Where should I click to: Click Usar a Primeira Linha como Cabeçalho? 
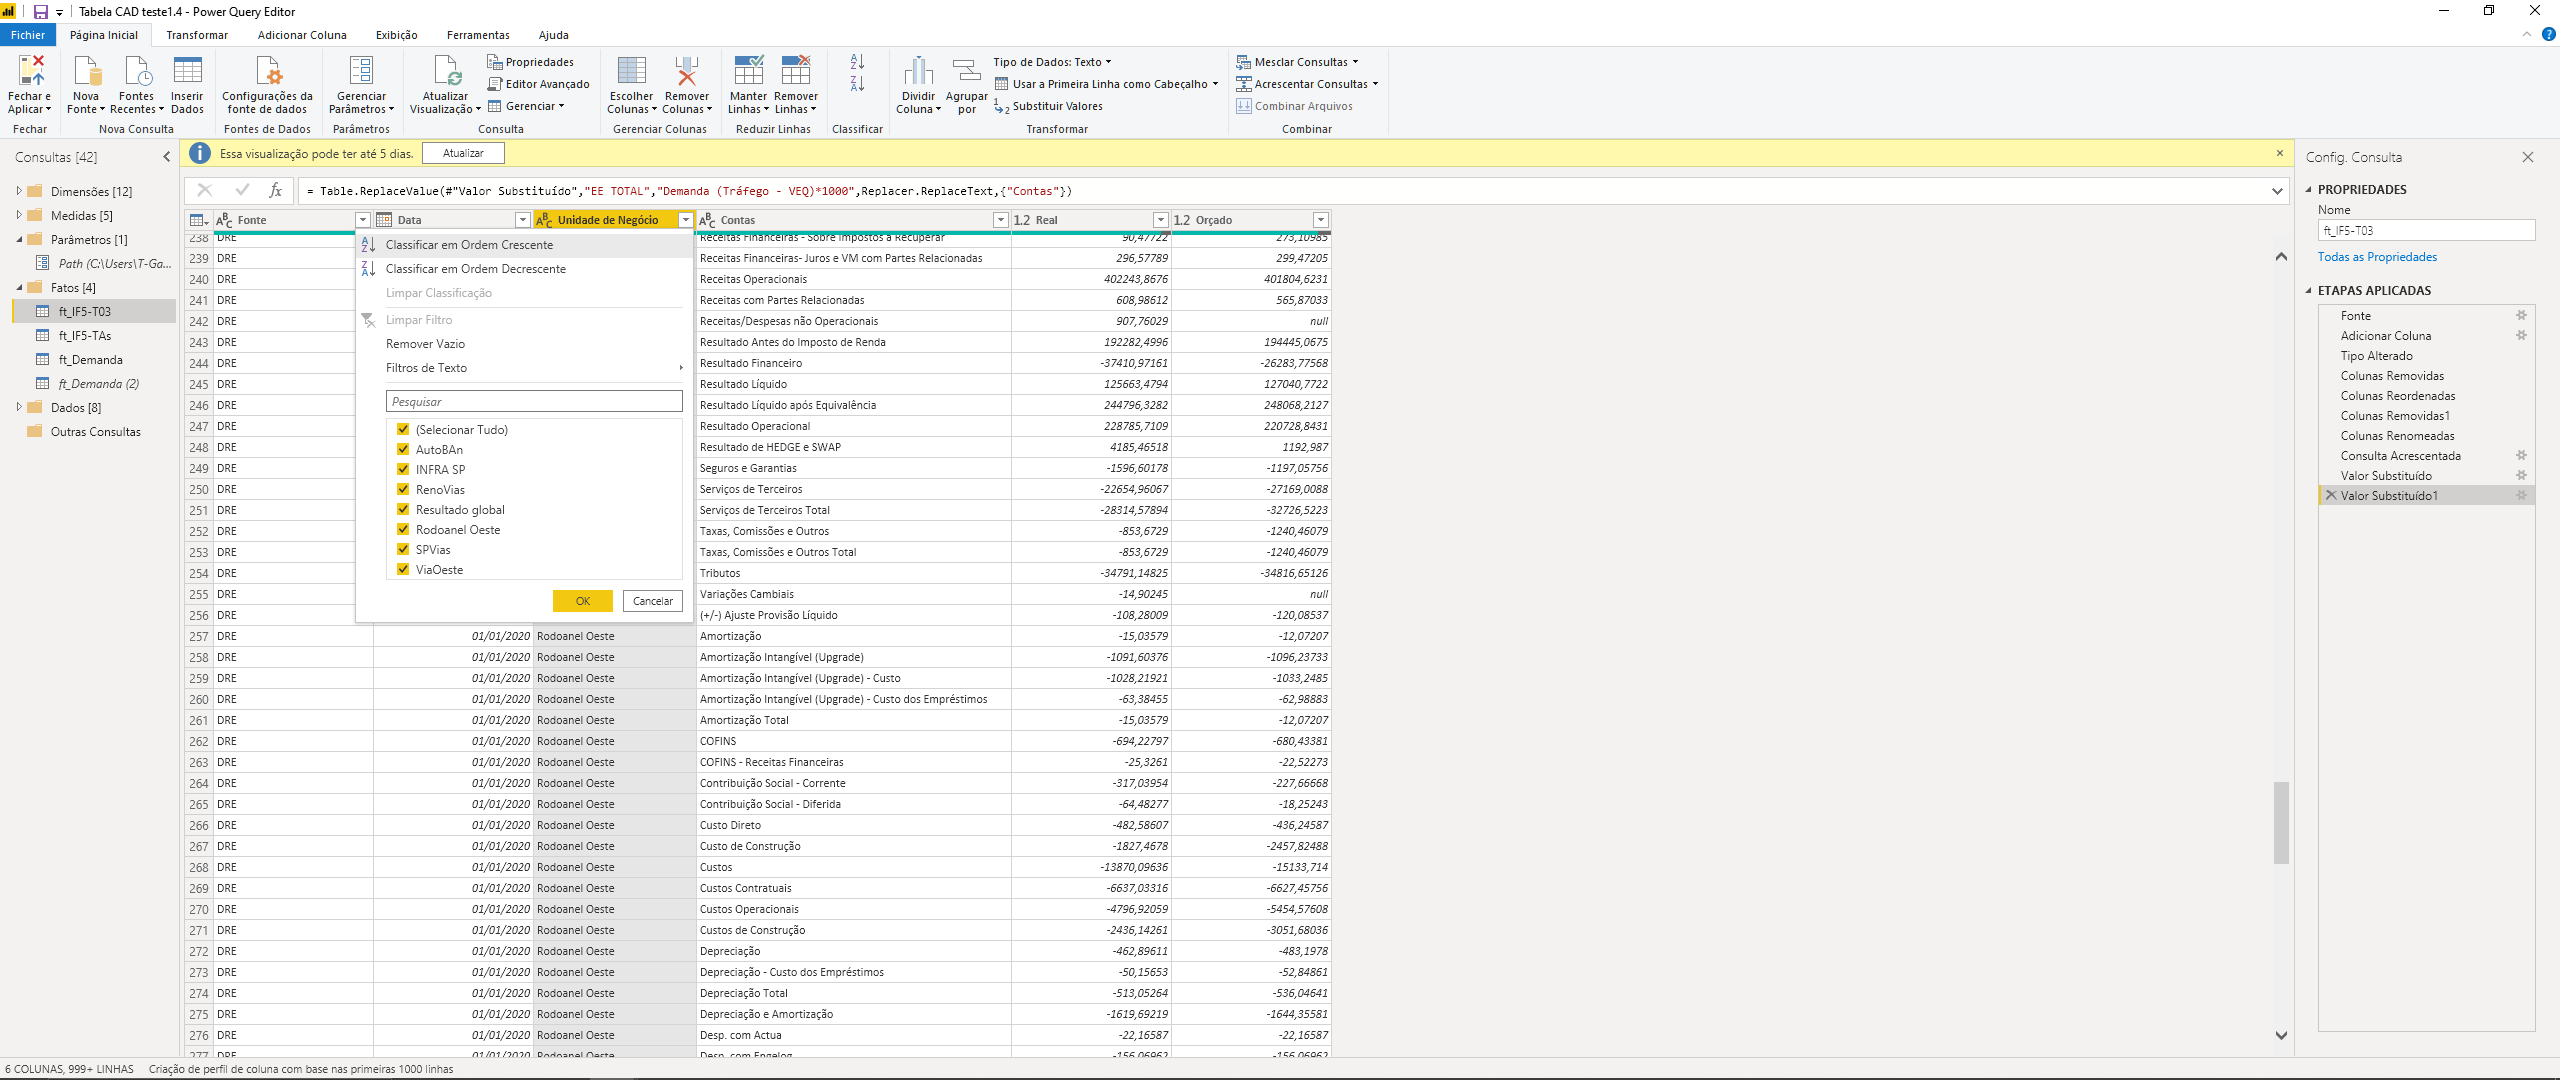(1106, 84)
